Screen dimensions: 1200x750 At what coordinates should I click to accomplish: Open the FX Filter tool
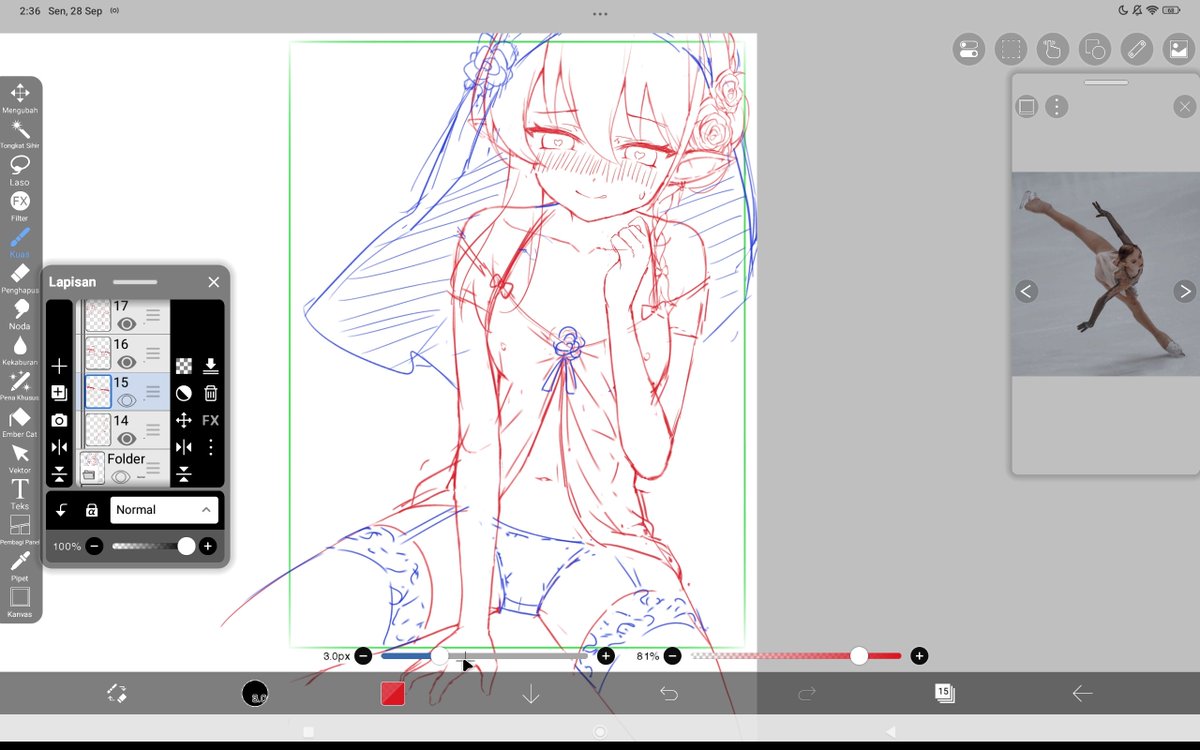click(x=20, y=206)
